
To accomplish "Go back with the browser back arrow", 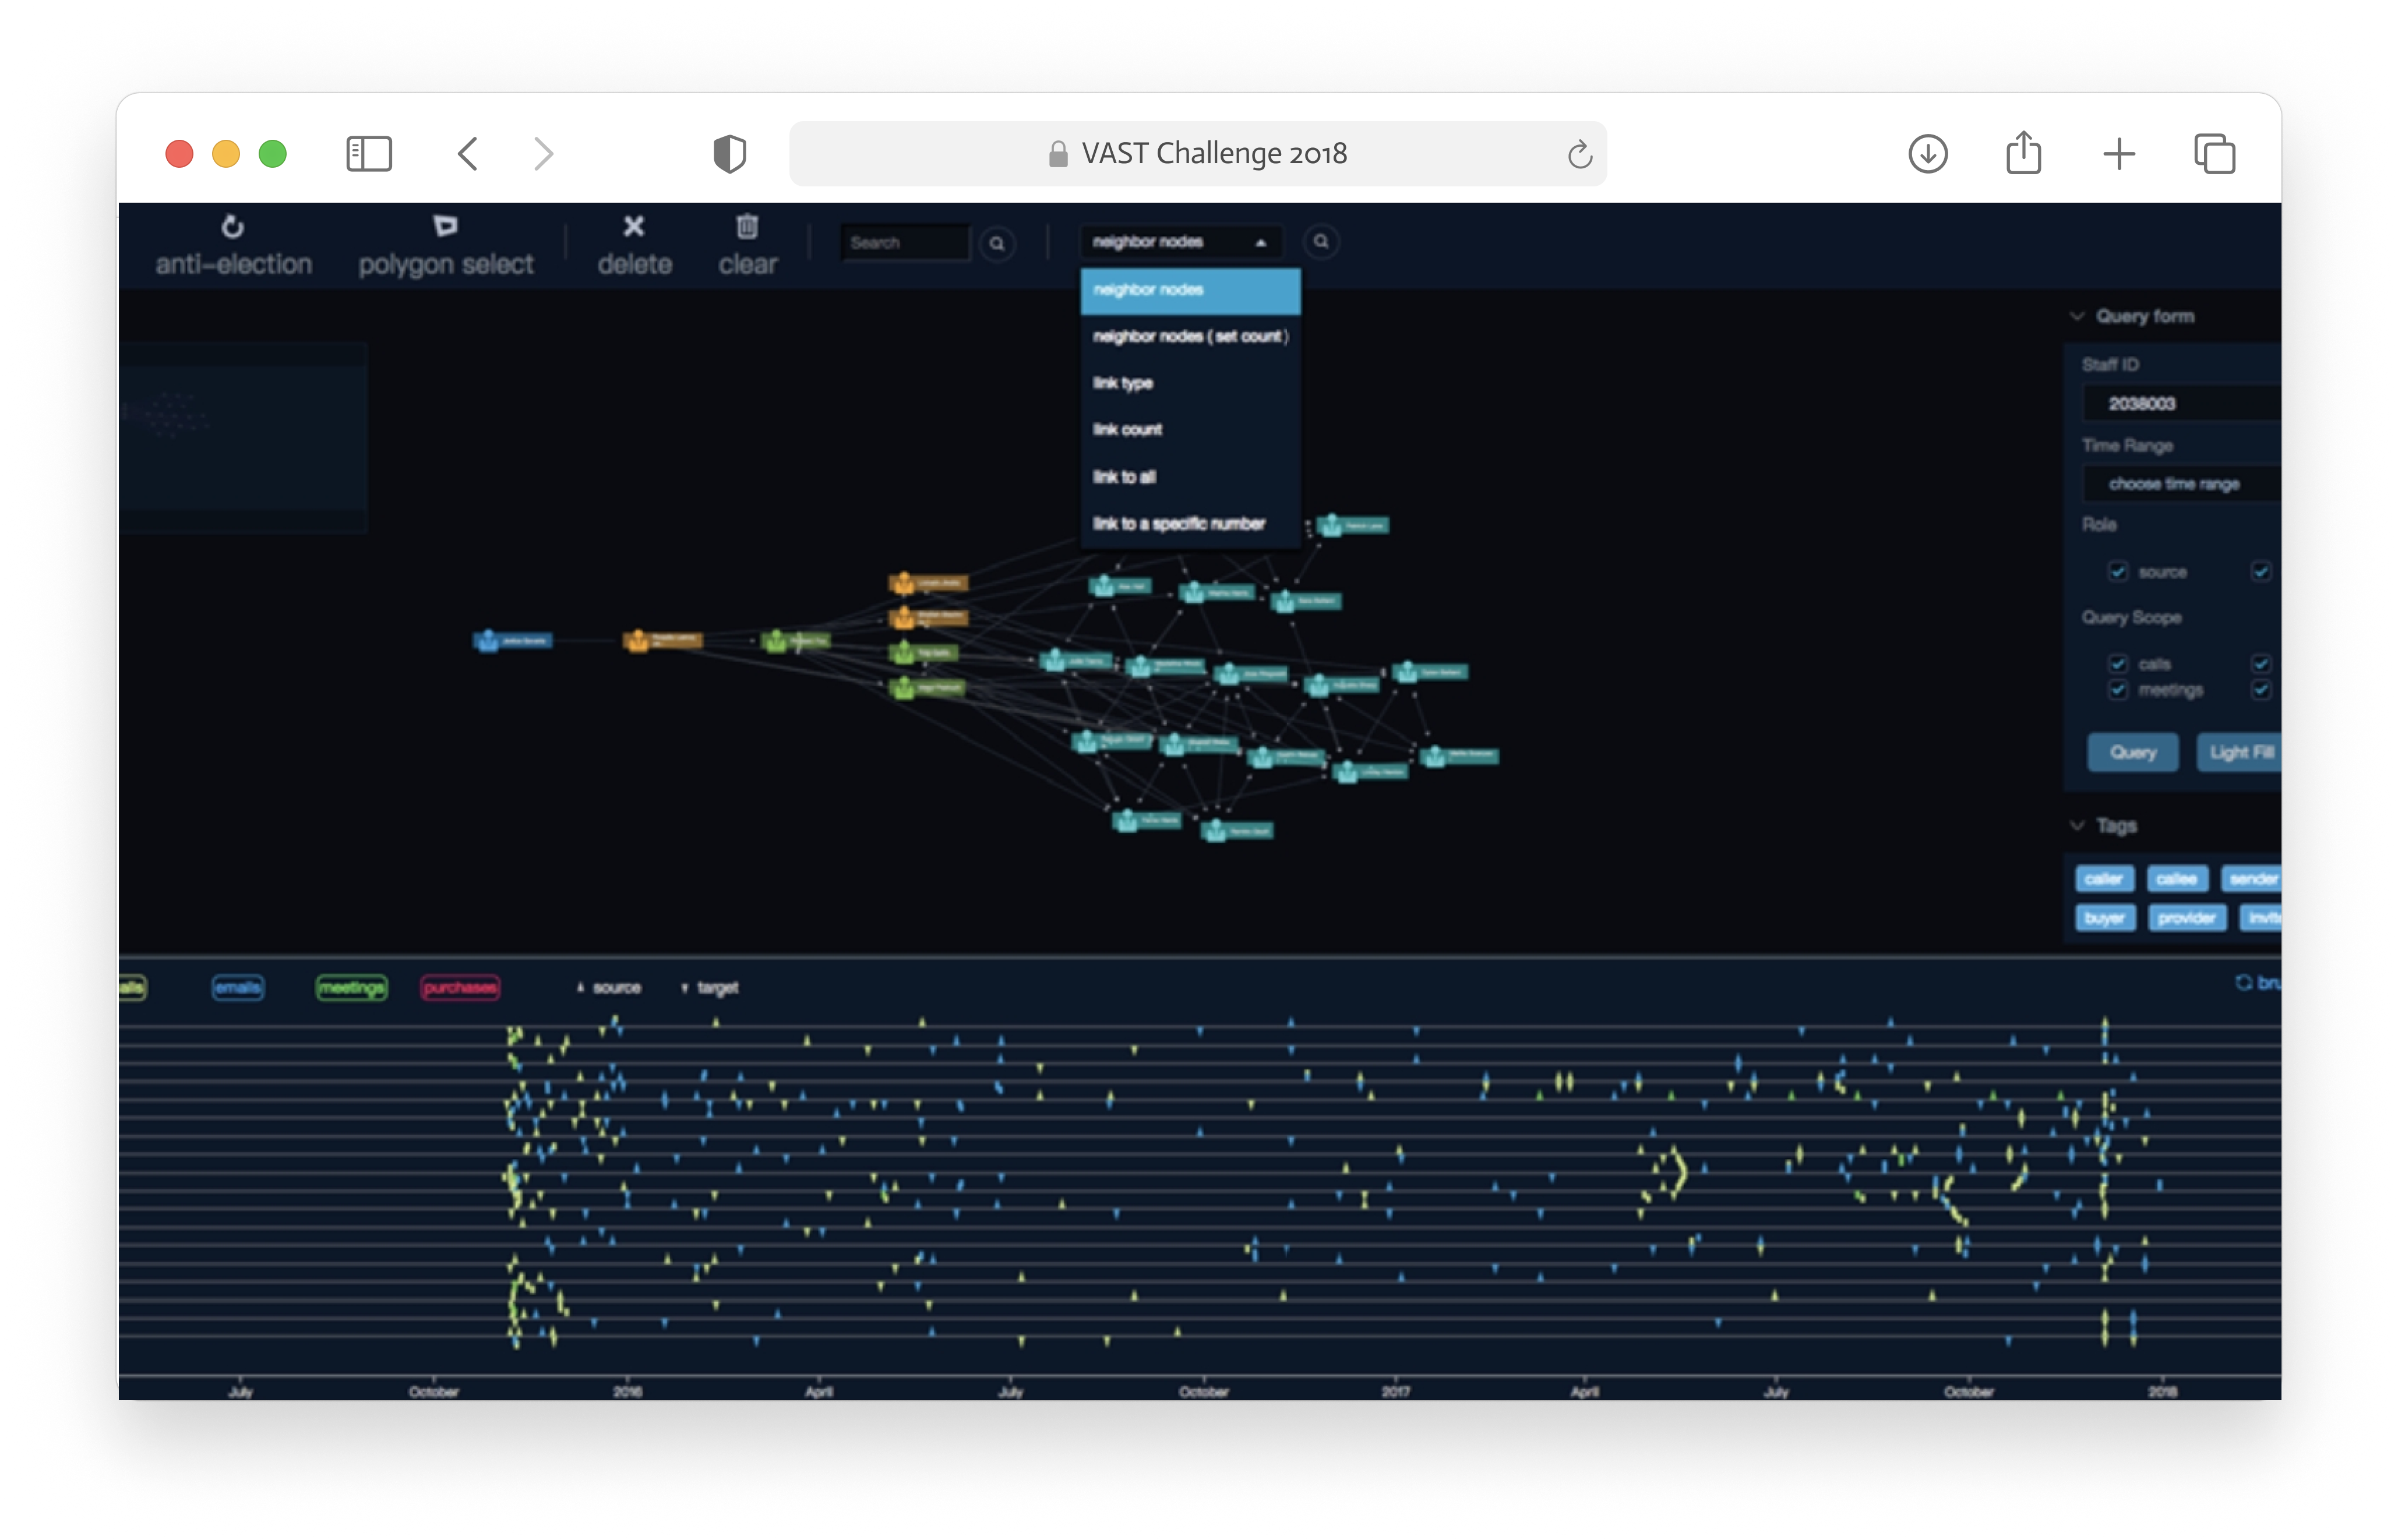I will (468, 154).
